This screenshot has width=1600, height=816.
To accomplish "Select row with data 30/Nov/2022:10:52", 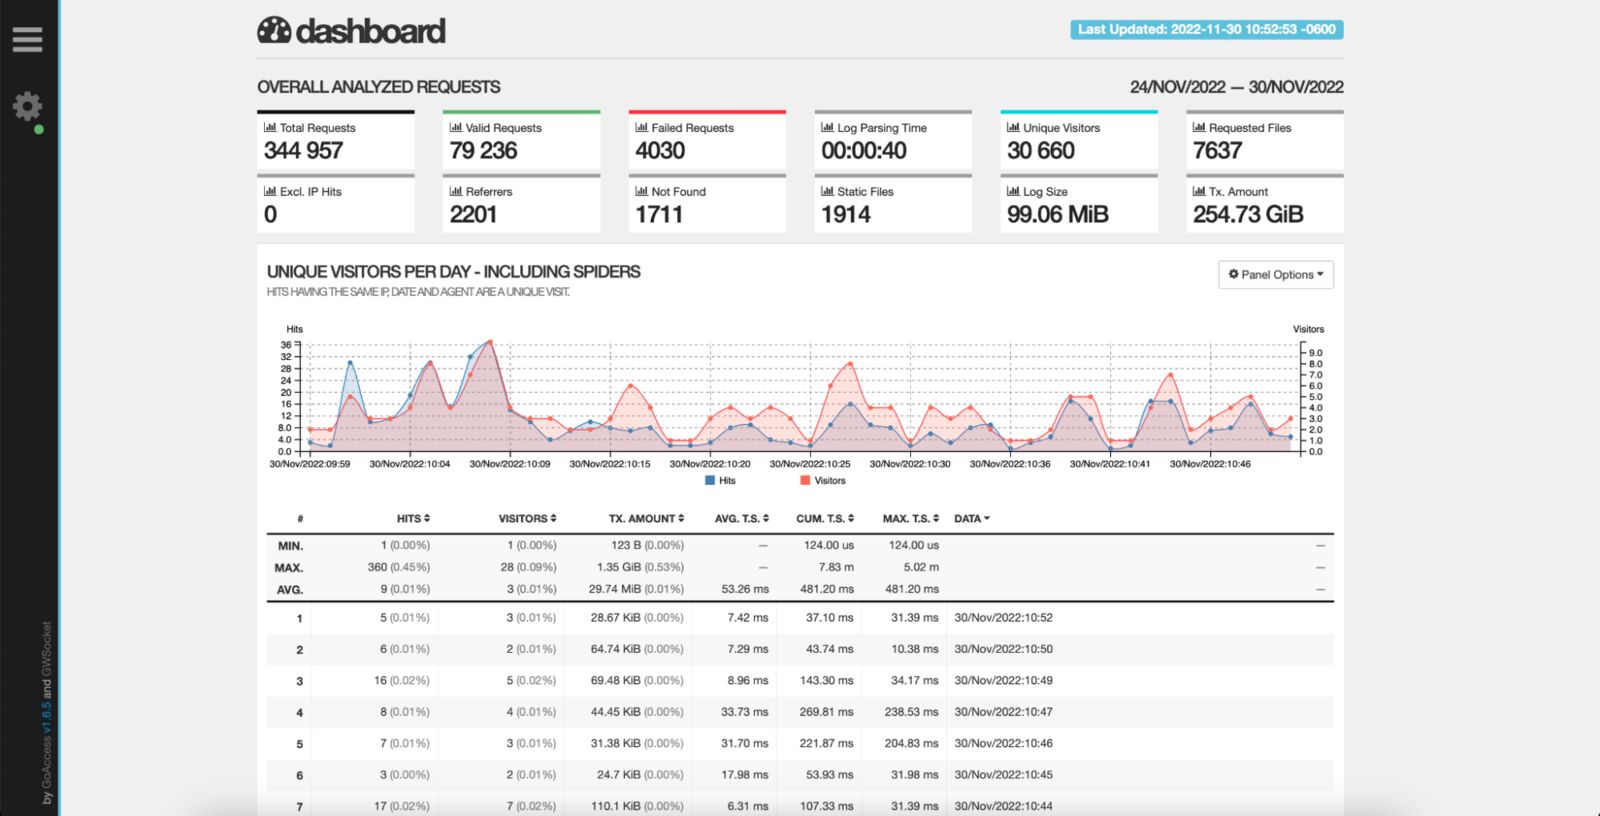I will (800, 618).
